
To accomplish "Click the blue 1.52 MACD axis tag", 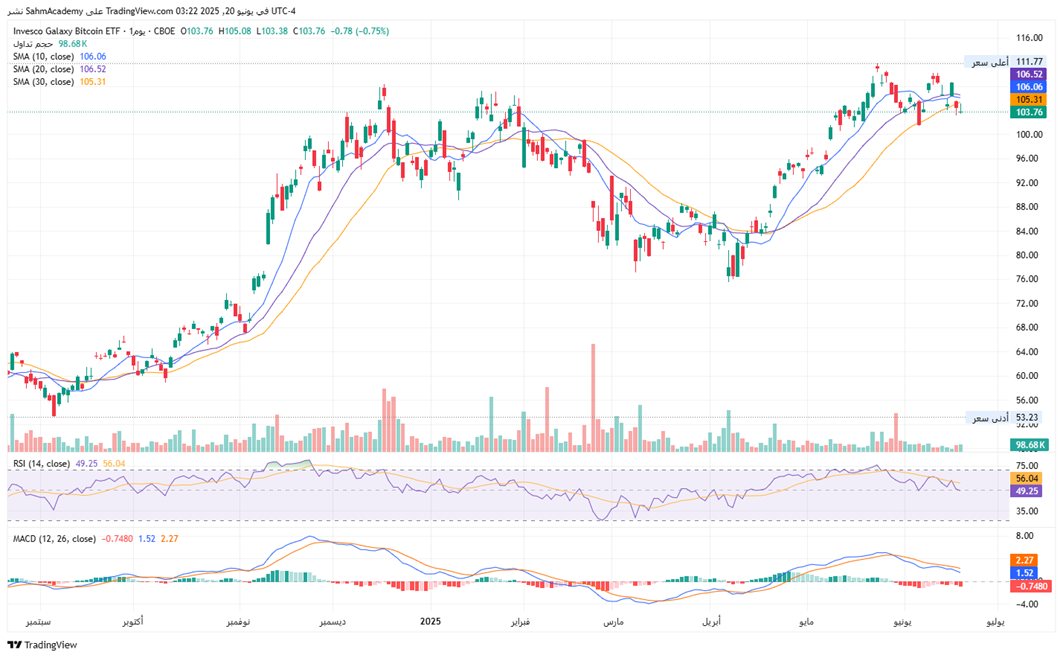I will coord(1024,573).
